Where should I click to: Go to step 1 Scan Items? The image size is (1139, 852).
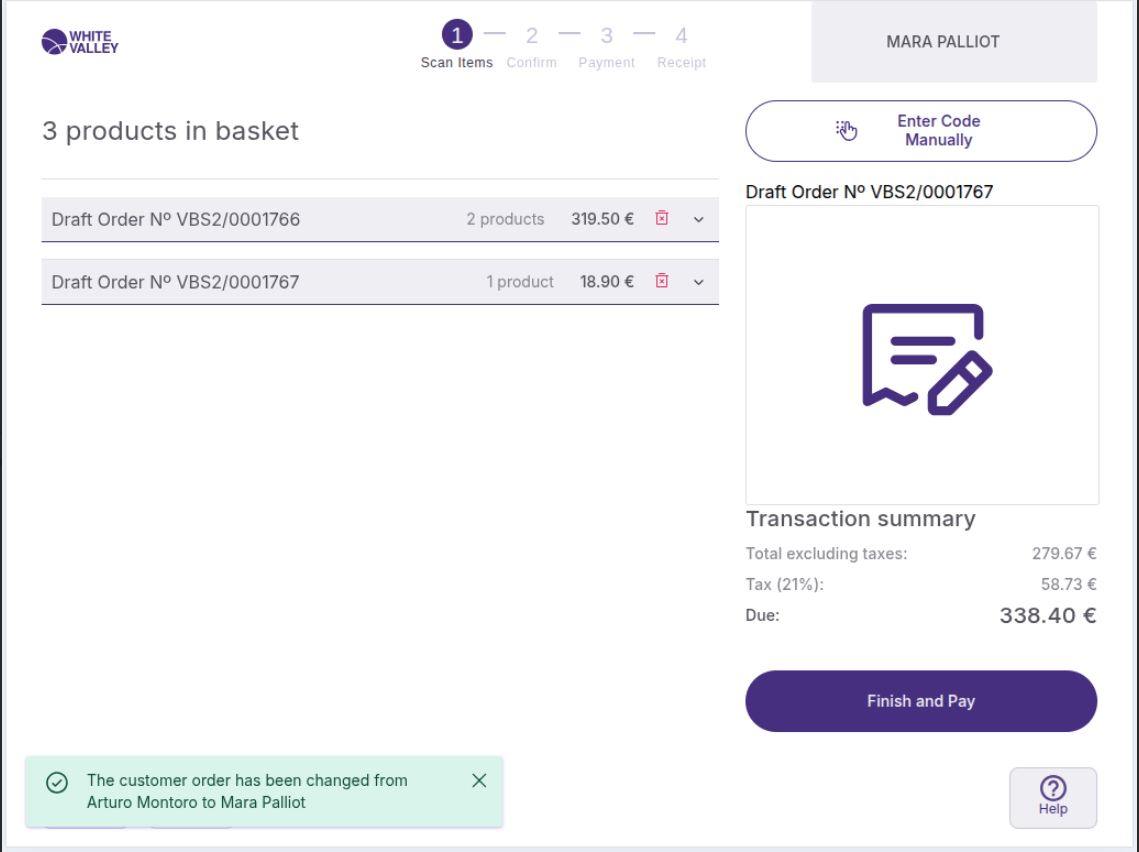coord(457,37)
